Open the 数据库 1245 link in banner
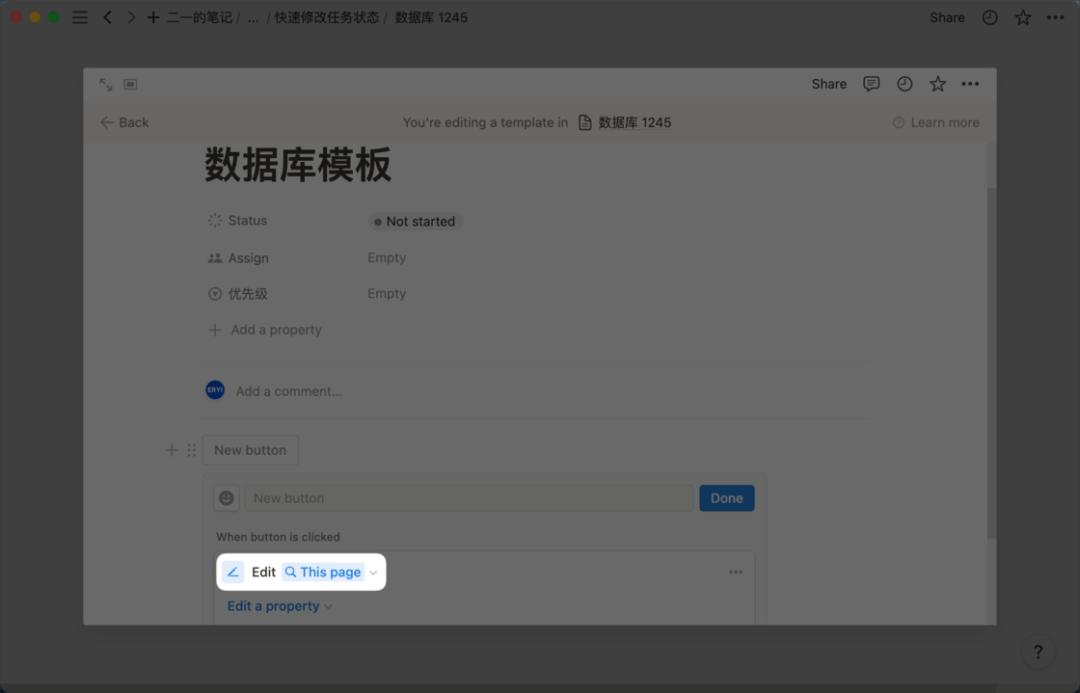Image resolution: width=1080 pixels, height=693 pixels. 634,123
